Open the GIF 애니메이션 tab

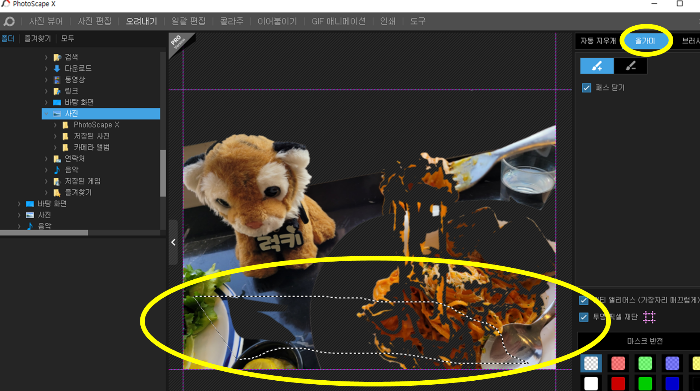[338, 21]
